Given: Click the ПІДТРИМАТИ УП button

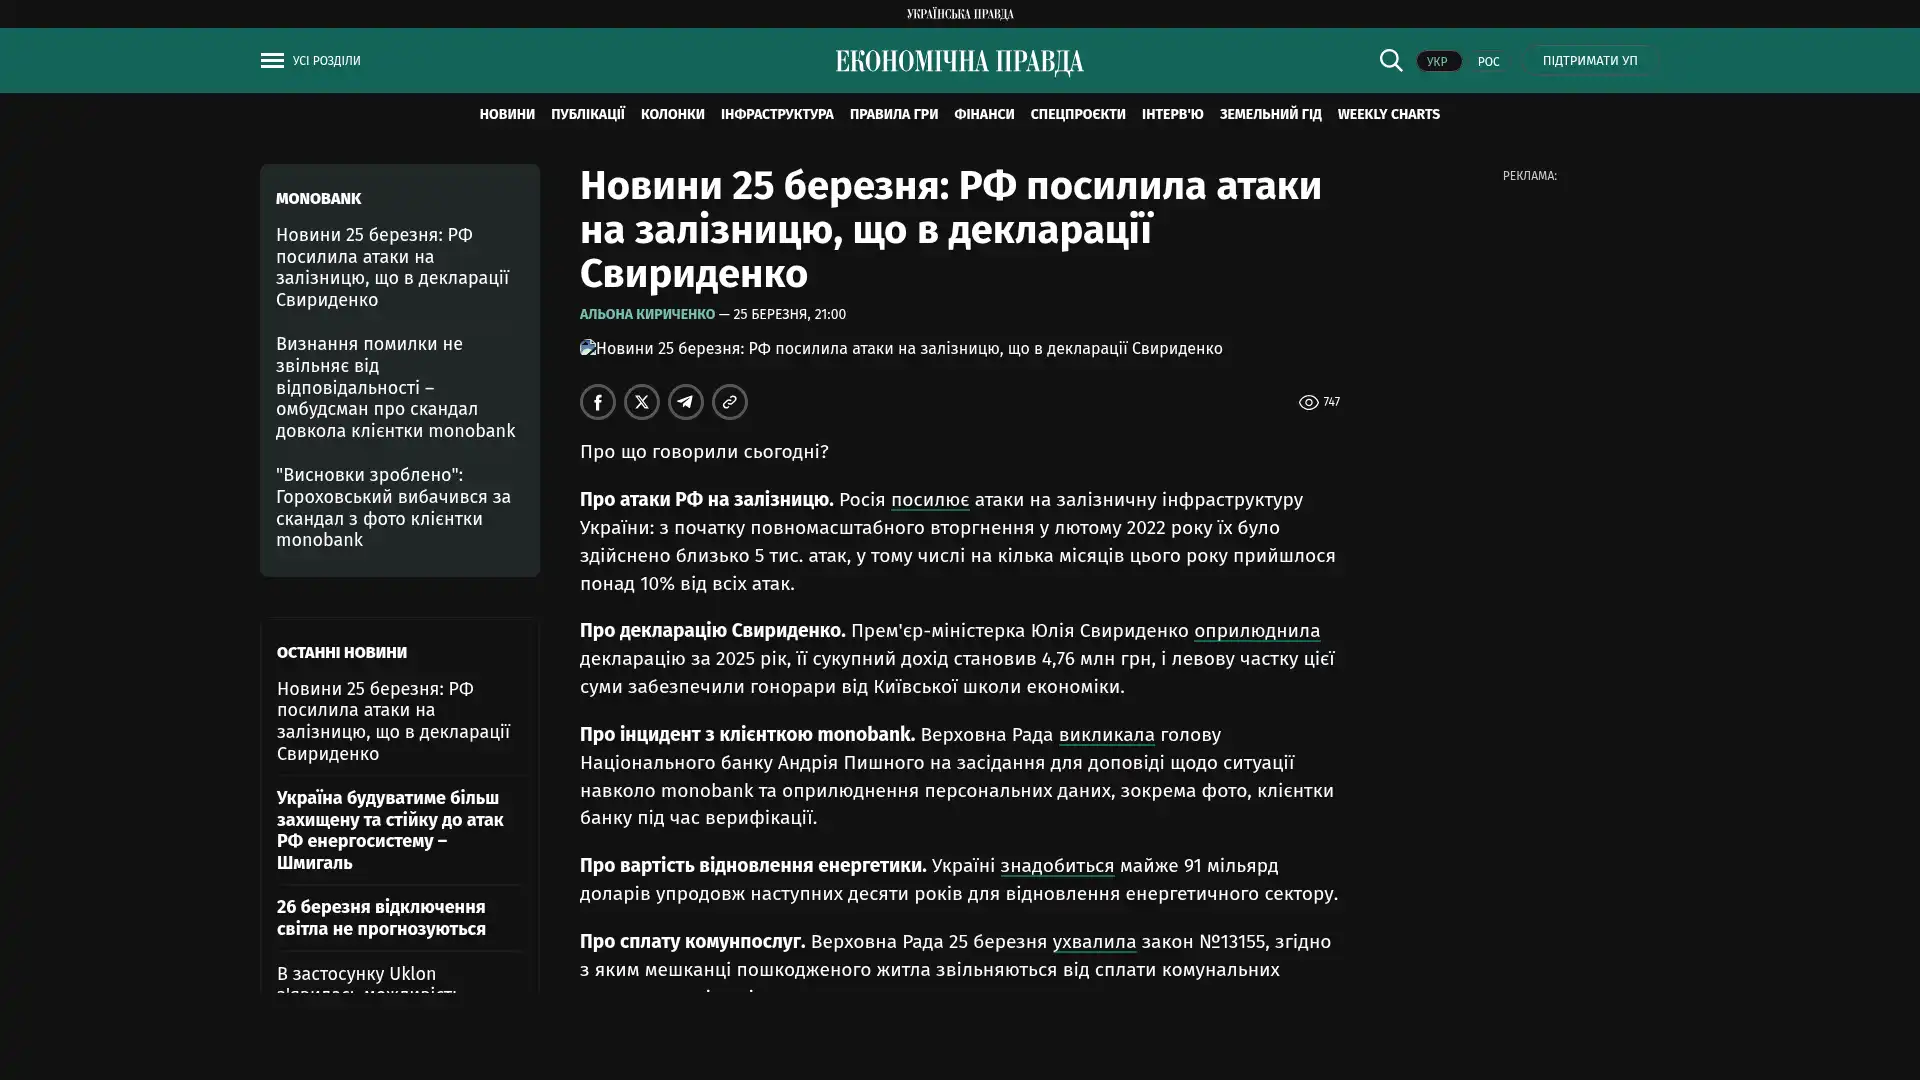Looking at the screenshot, I should (1590, 61).
